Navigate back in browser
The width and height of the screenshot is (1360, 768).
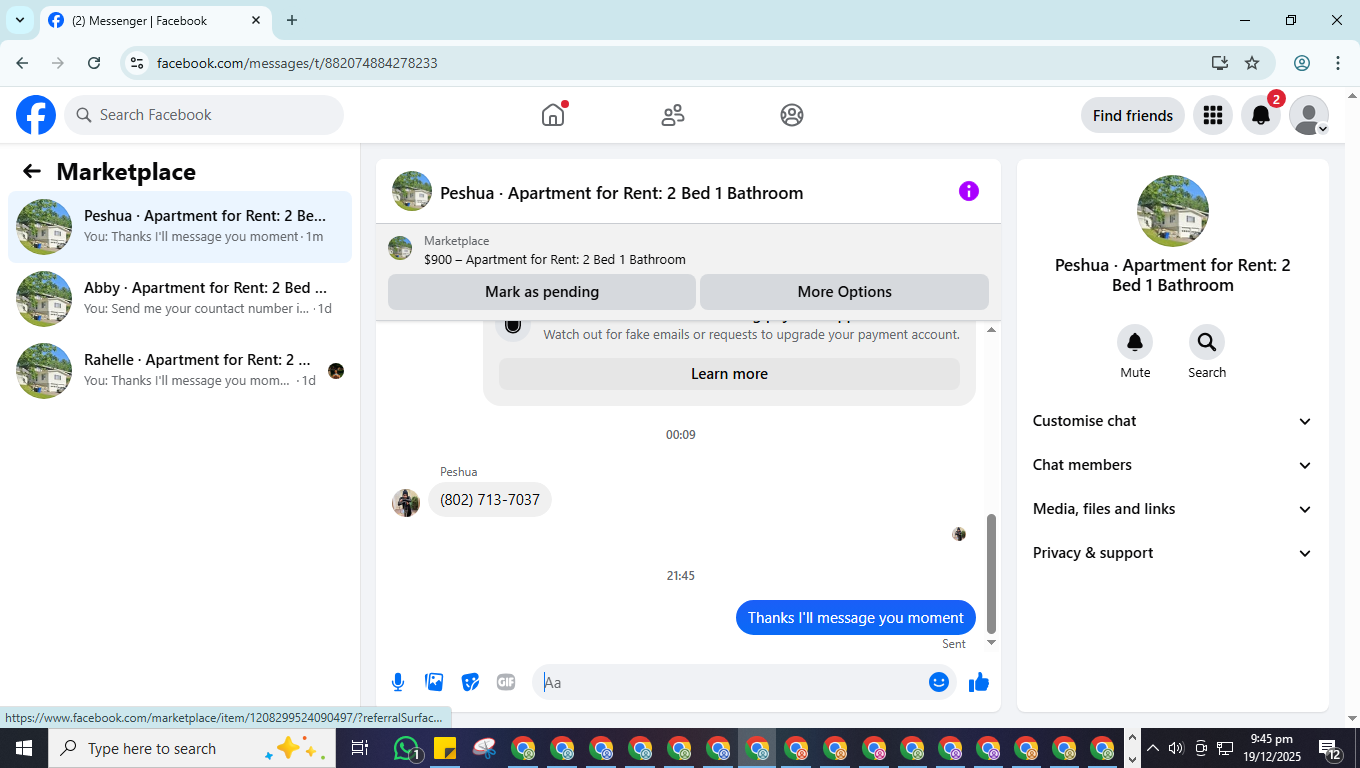click(22, 63)
